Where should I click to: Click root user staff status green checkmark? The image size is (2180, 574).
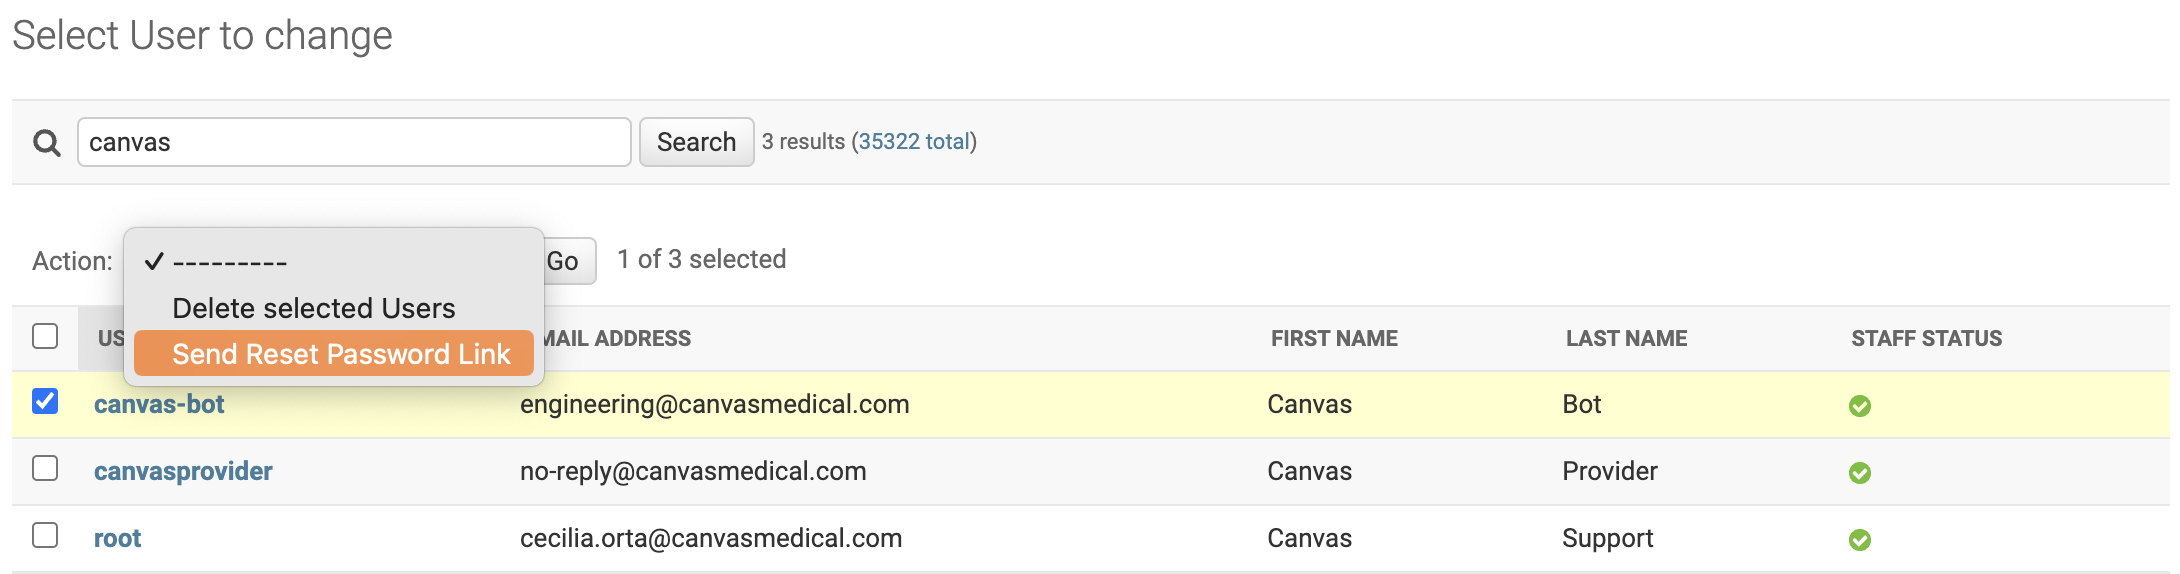1859,540
